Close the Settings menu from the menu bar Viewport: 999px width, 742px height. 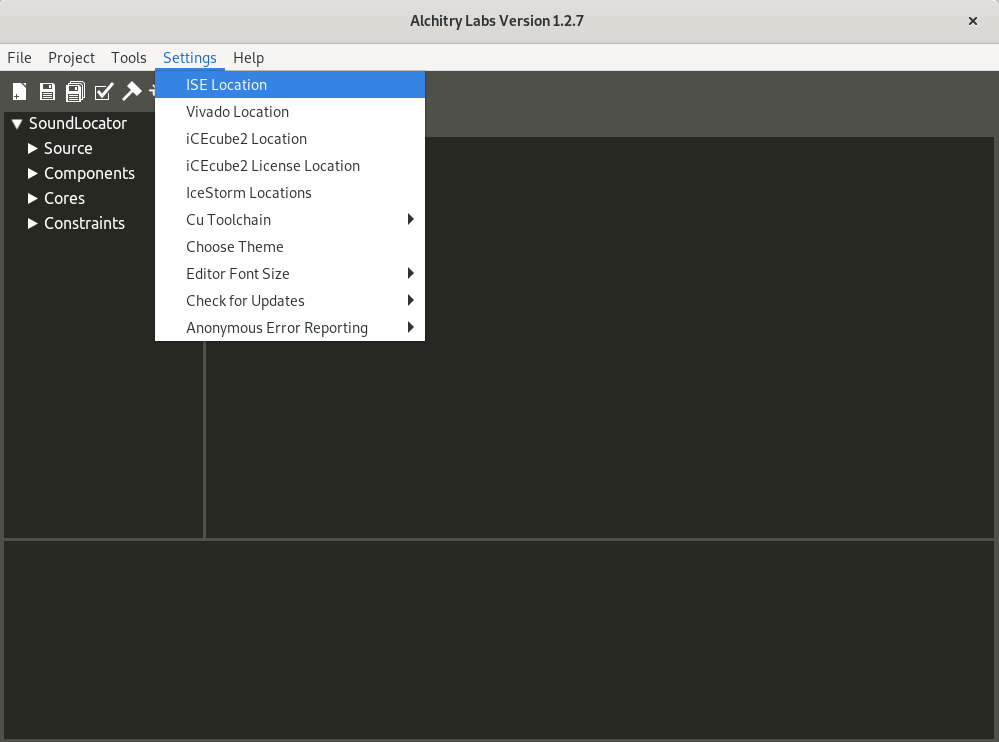click(190, 58)
